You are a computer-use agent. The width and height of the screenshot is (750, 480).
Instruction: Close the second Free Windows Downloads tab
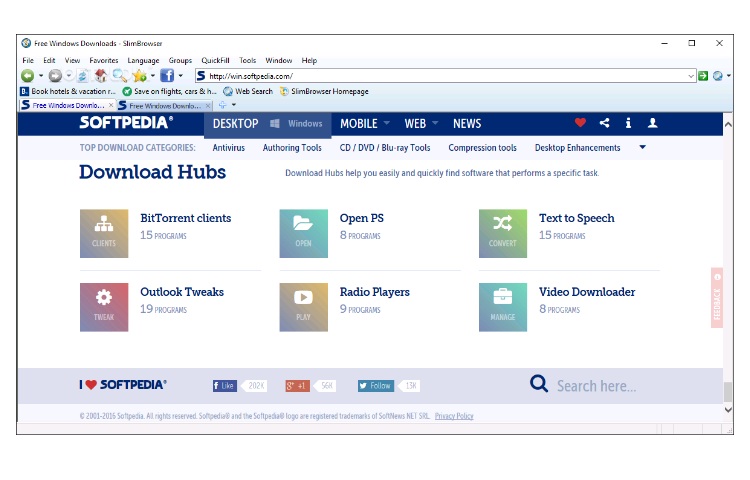pos(208,105)
